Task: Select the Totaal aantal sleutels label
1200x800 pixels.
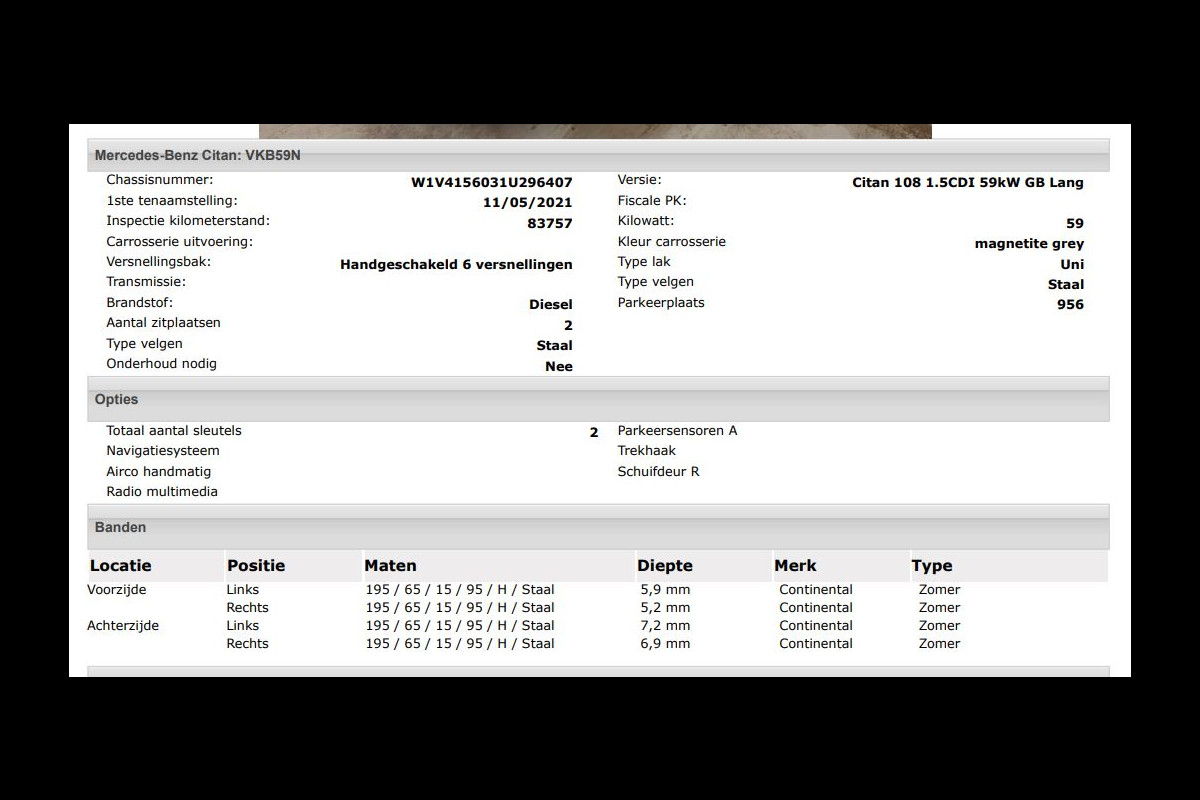Action: point(174,431)
